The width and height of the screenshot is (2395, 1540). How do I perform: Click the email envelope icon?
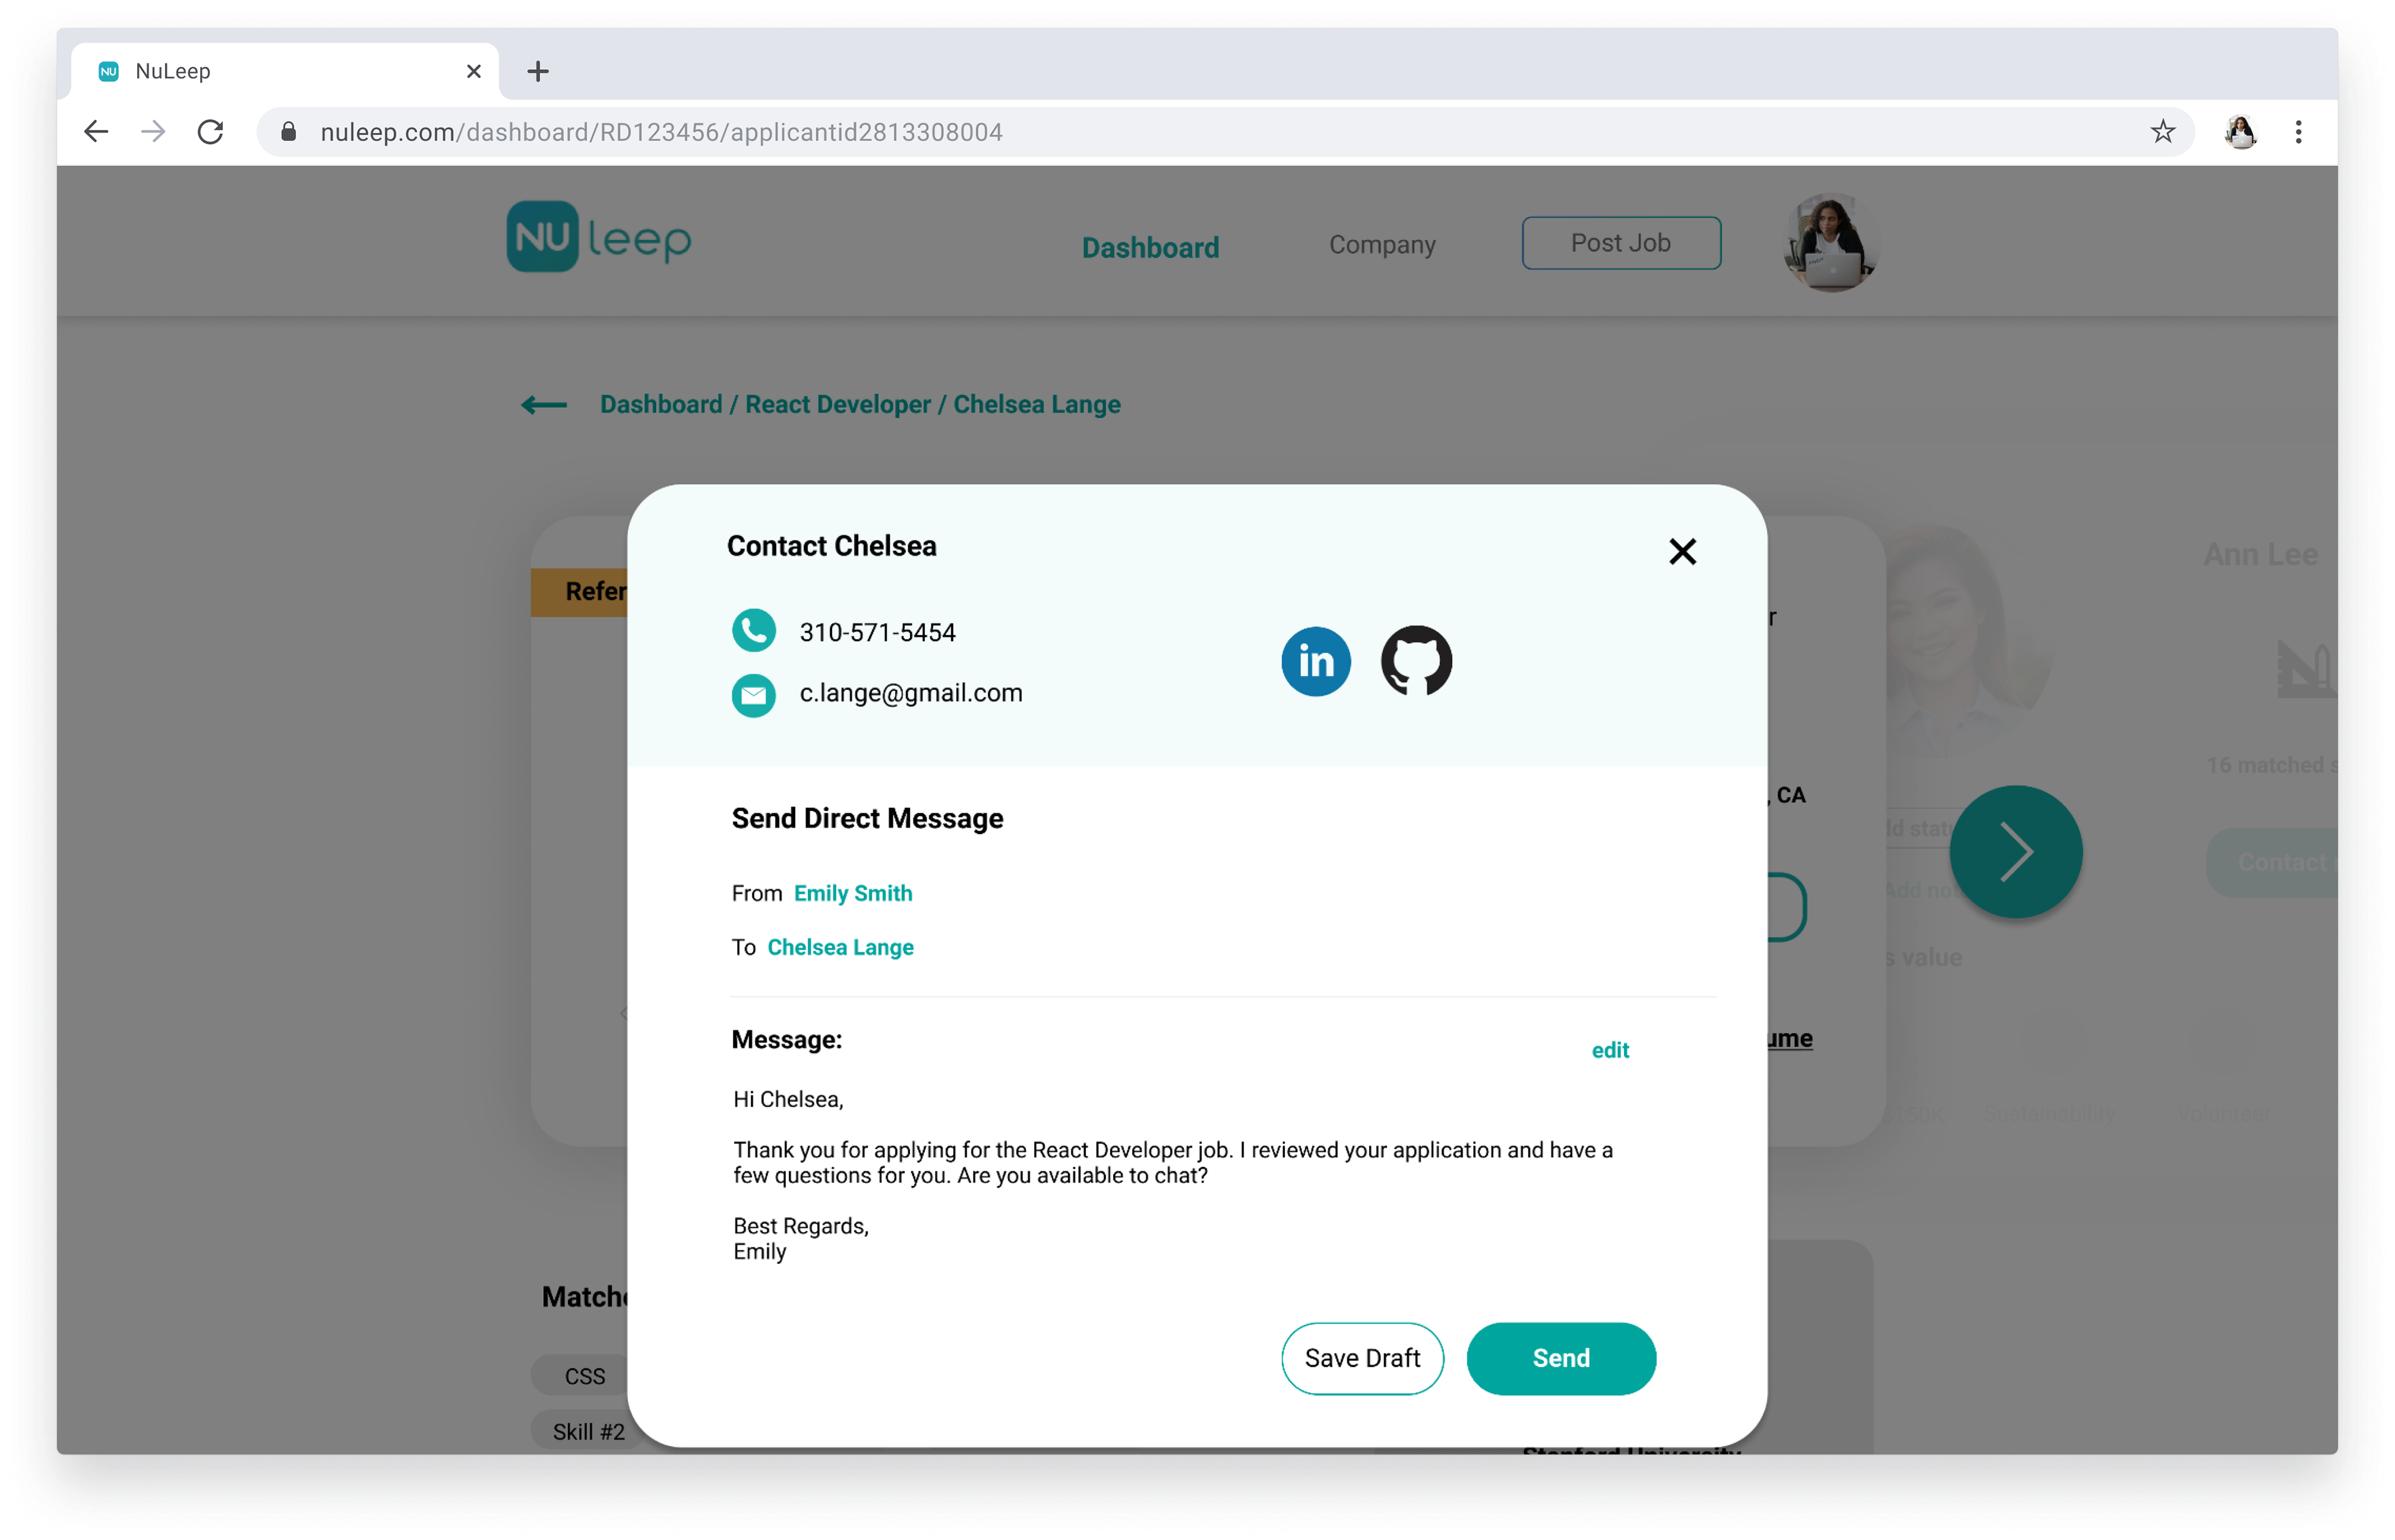754,695
